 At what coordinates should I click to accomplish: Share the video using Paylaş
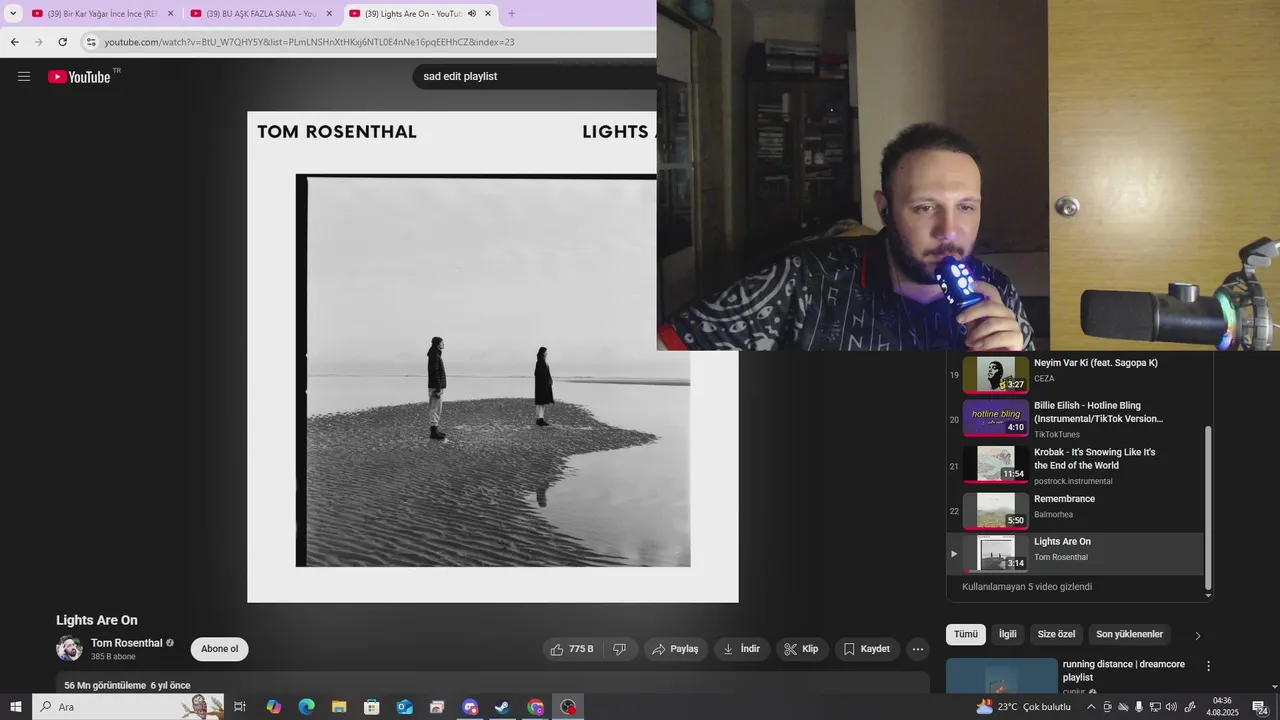[675, 649]
